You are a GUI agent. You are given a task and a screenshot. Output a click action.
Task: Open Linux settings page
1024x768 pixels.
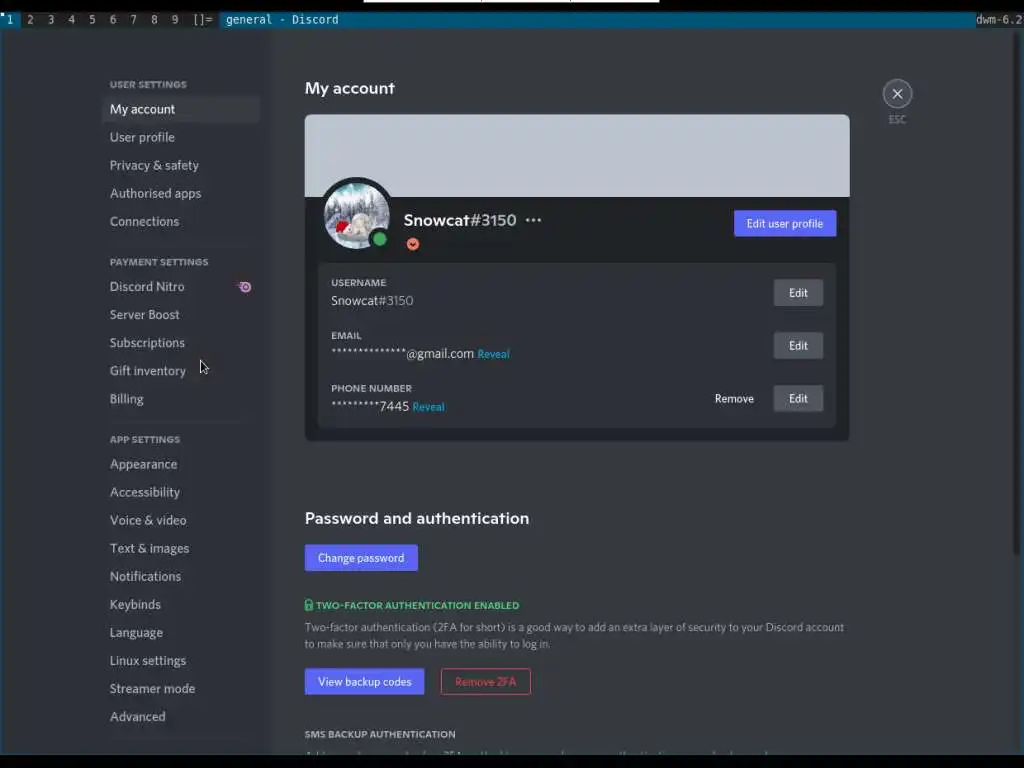click(x=181, y=661)
